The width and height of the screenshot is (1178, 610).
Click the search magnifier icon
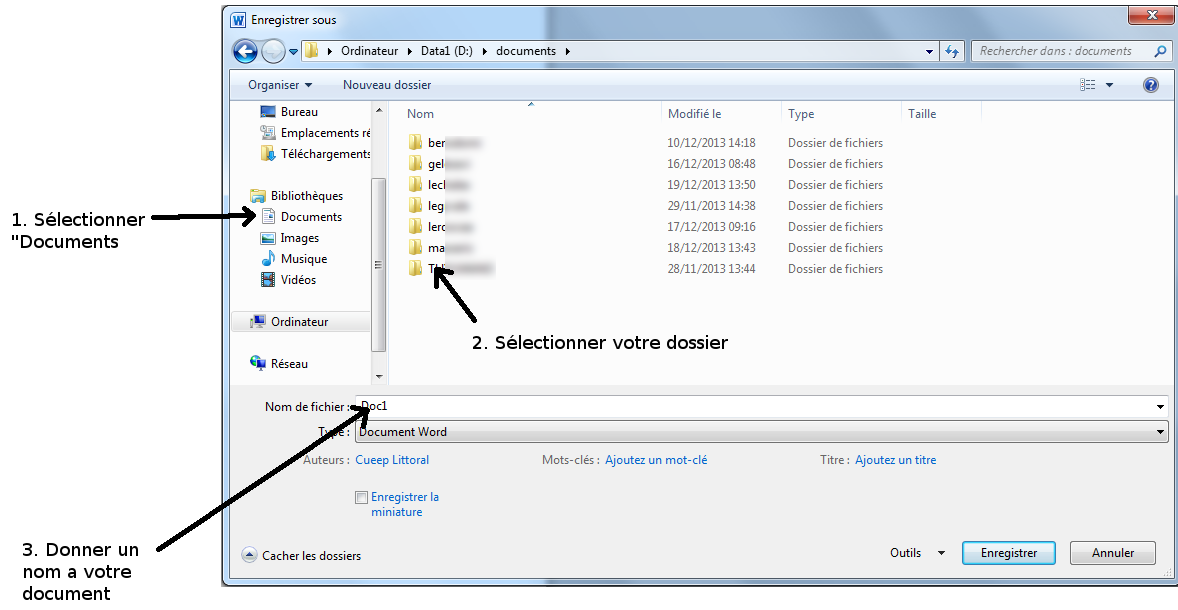click(1160, 51)
